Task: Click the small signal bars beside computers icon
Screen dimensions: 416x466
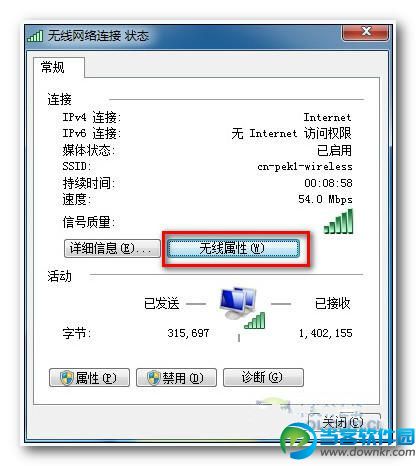Action: click(255, 320)
